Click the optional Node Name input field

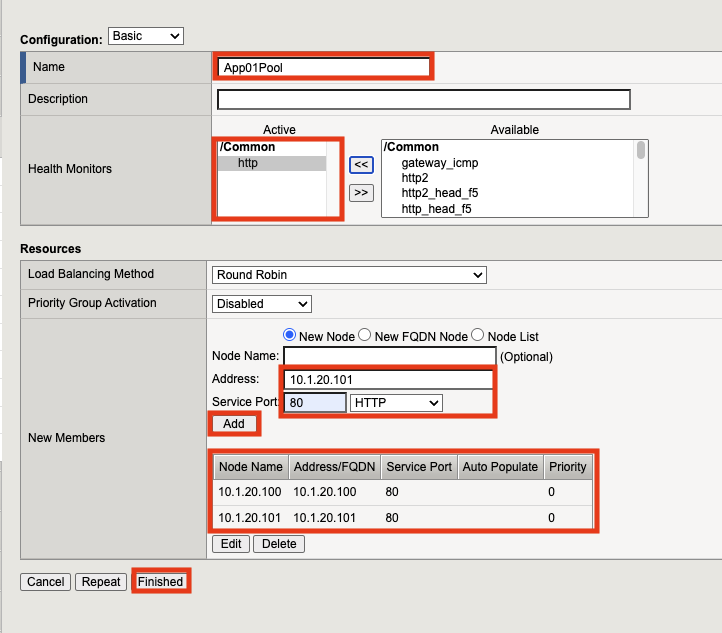[390, 356]
